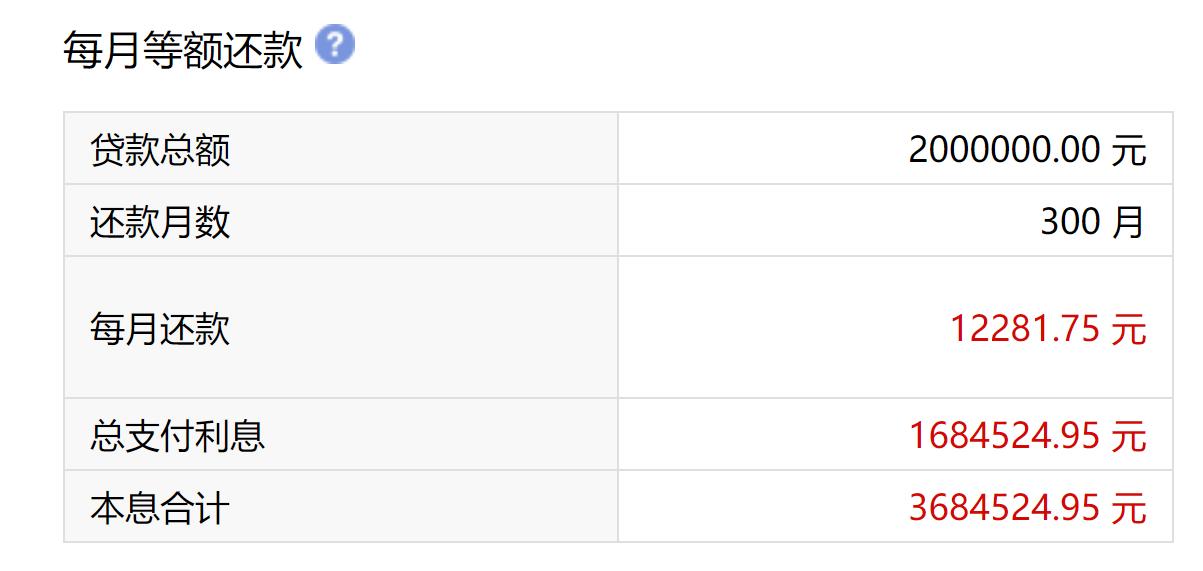Select the 每月还款 row label
This screenshot has height=571, width=1203.
coord(160,328)
